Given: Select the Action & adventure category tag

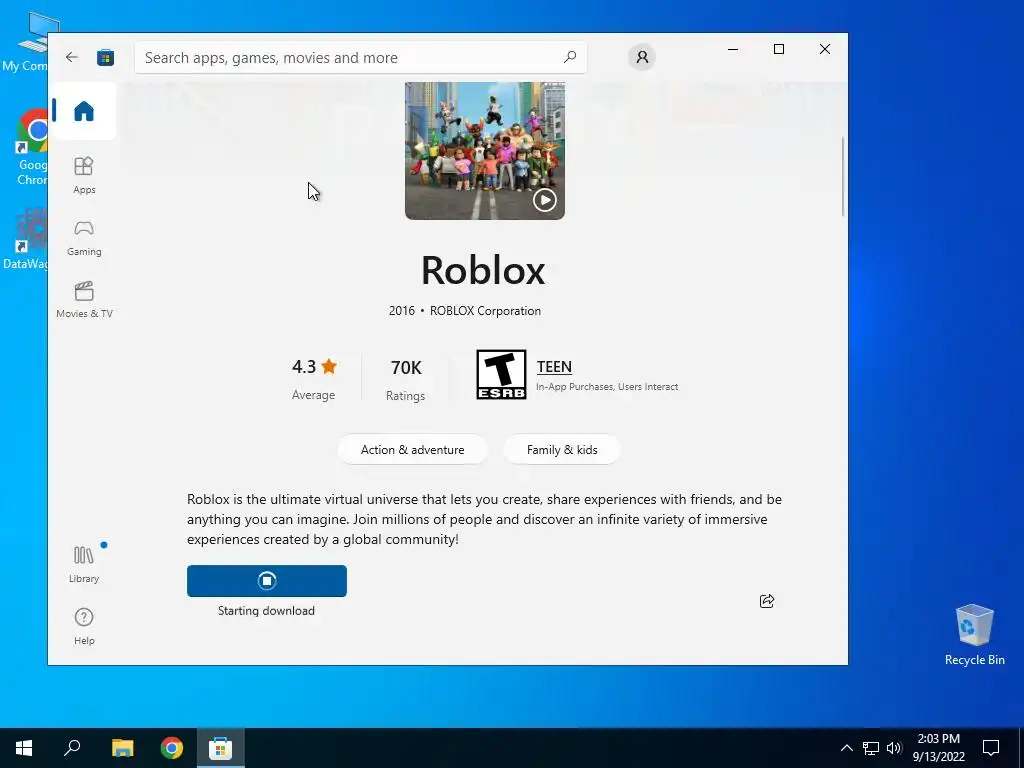Looking at the screenshot, I should coord(412,449).
